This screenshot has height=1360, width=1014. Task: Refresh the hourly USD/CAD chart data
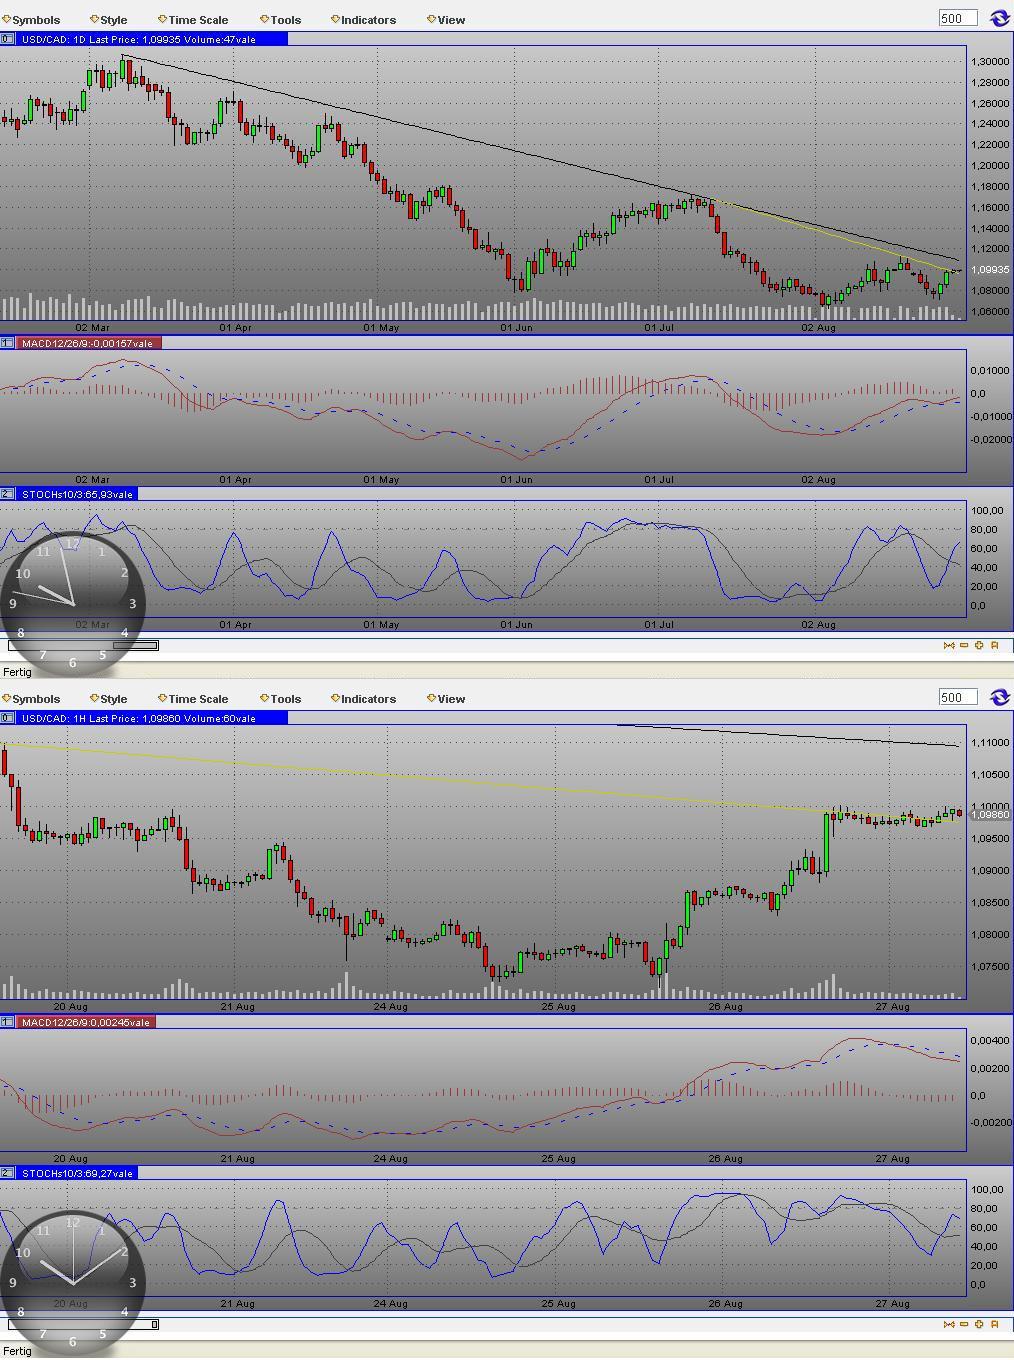[999, 697]
